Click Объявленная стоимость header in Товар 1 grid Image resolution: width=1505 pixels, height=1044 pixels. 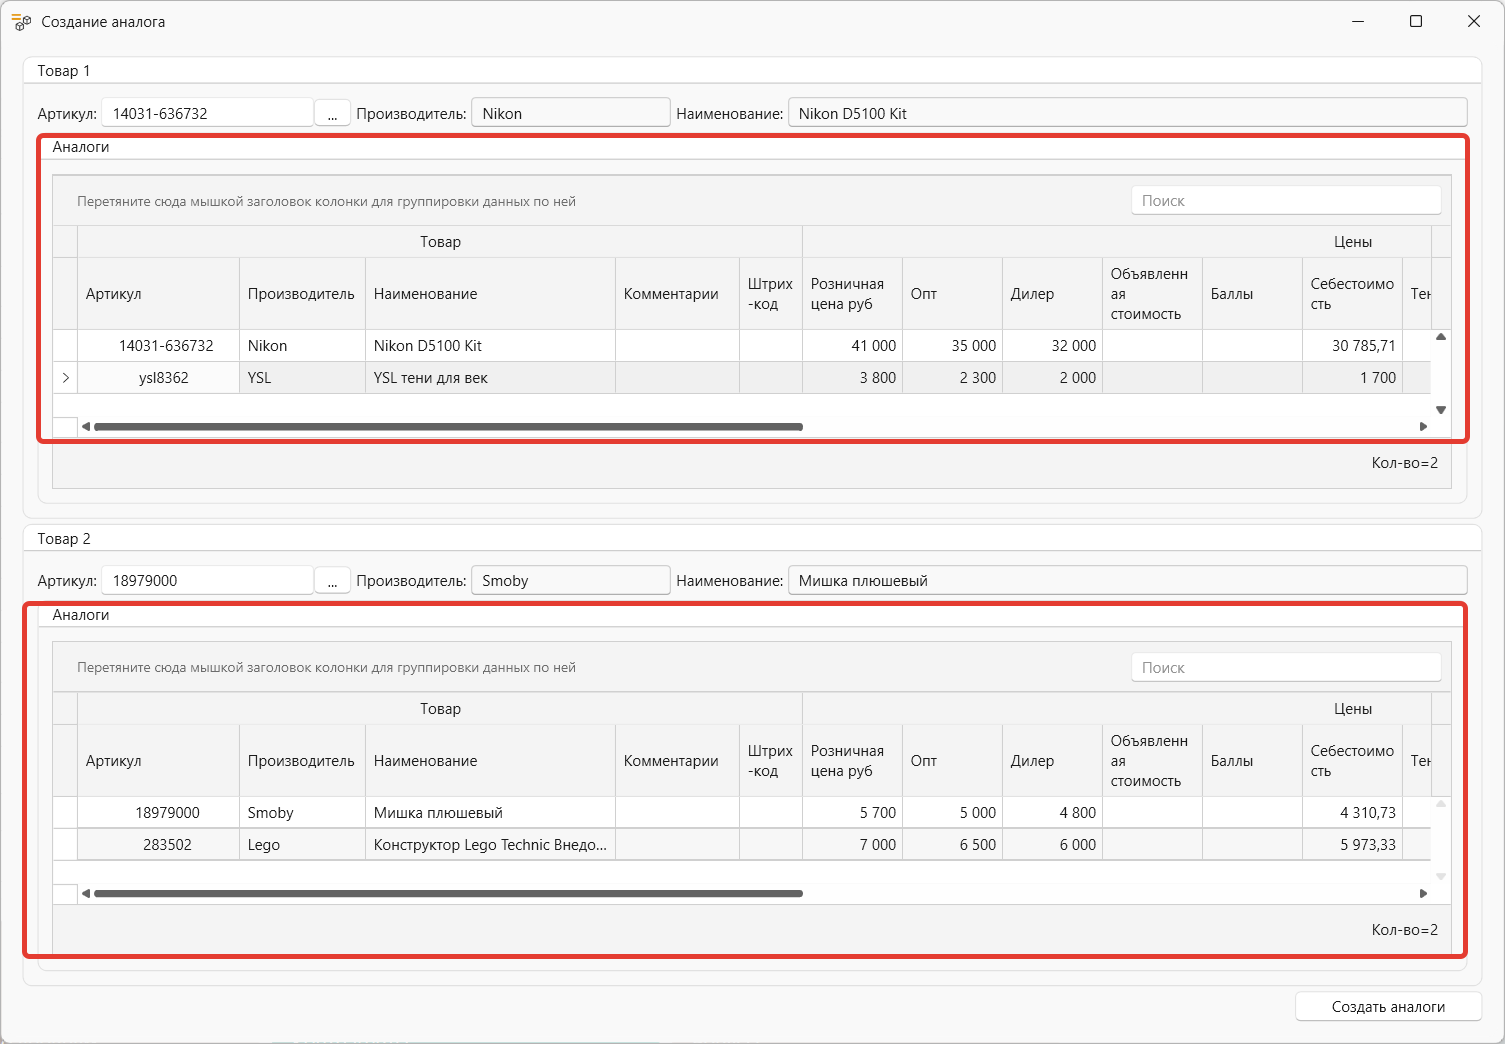pyautogui.click(x=1152, y=293)
